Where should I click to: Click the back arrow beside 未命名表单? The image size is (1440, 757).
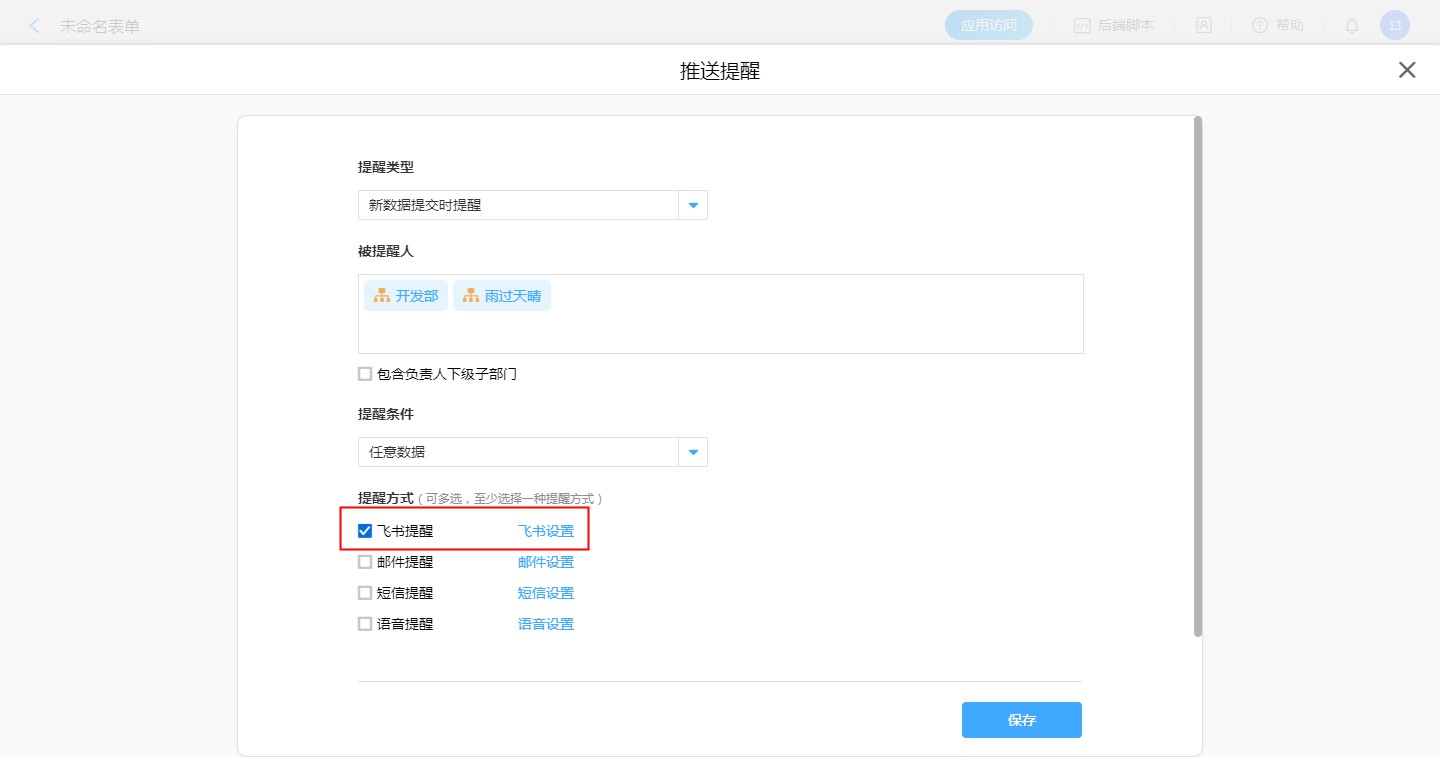click(x=35, y=26)
